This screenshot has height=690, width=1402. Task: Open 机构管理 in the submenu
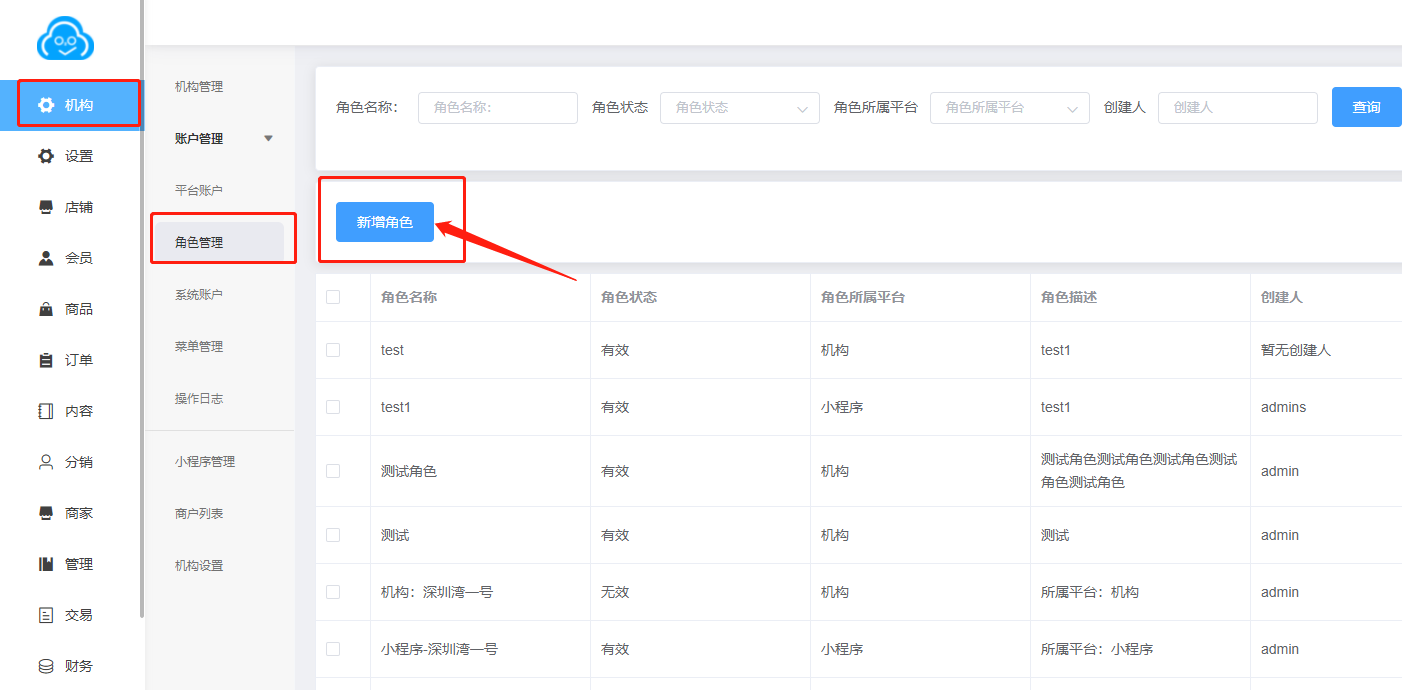click(x=199, y=87)
